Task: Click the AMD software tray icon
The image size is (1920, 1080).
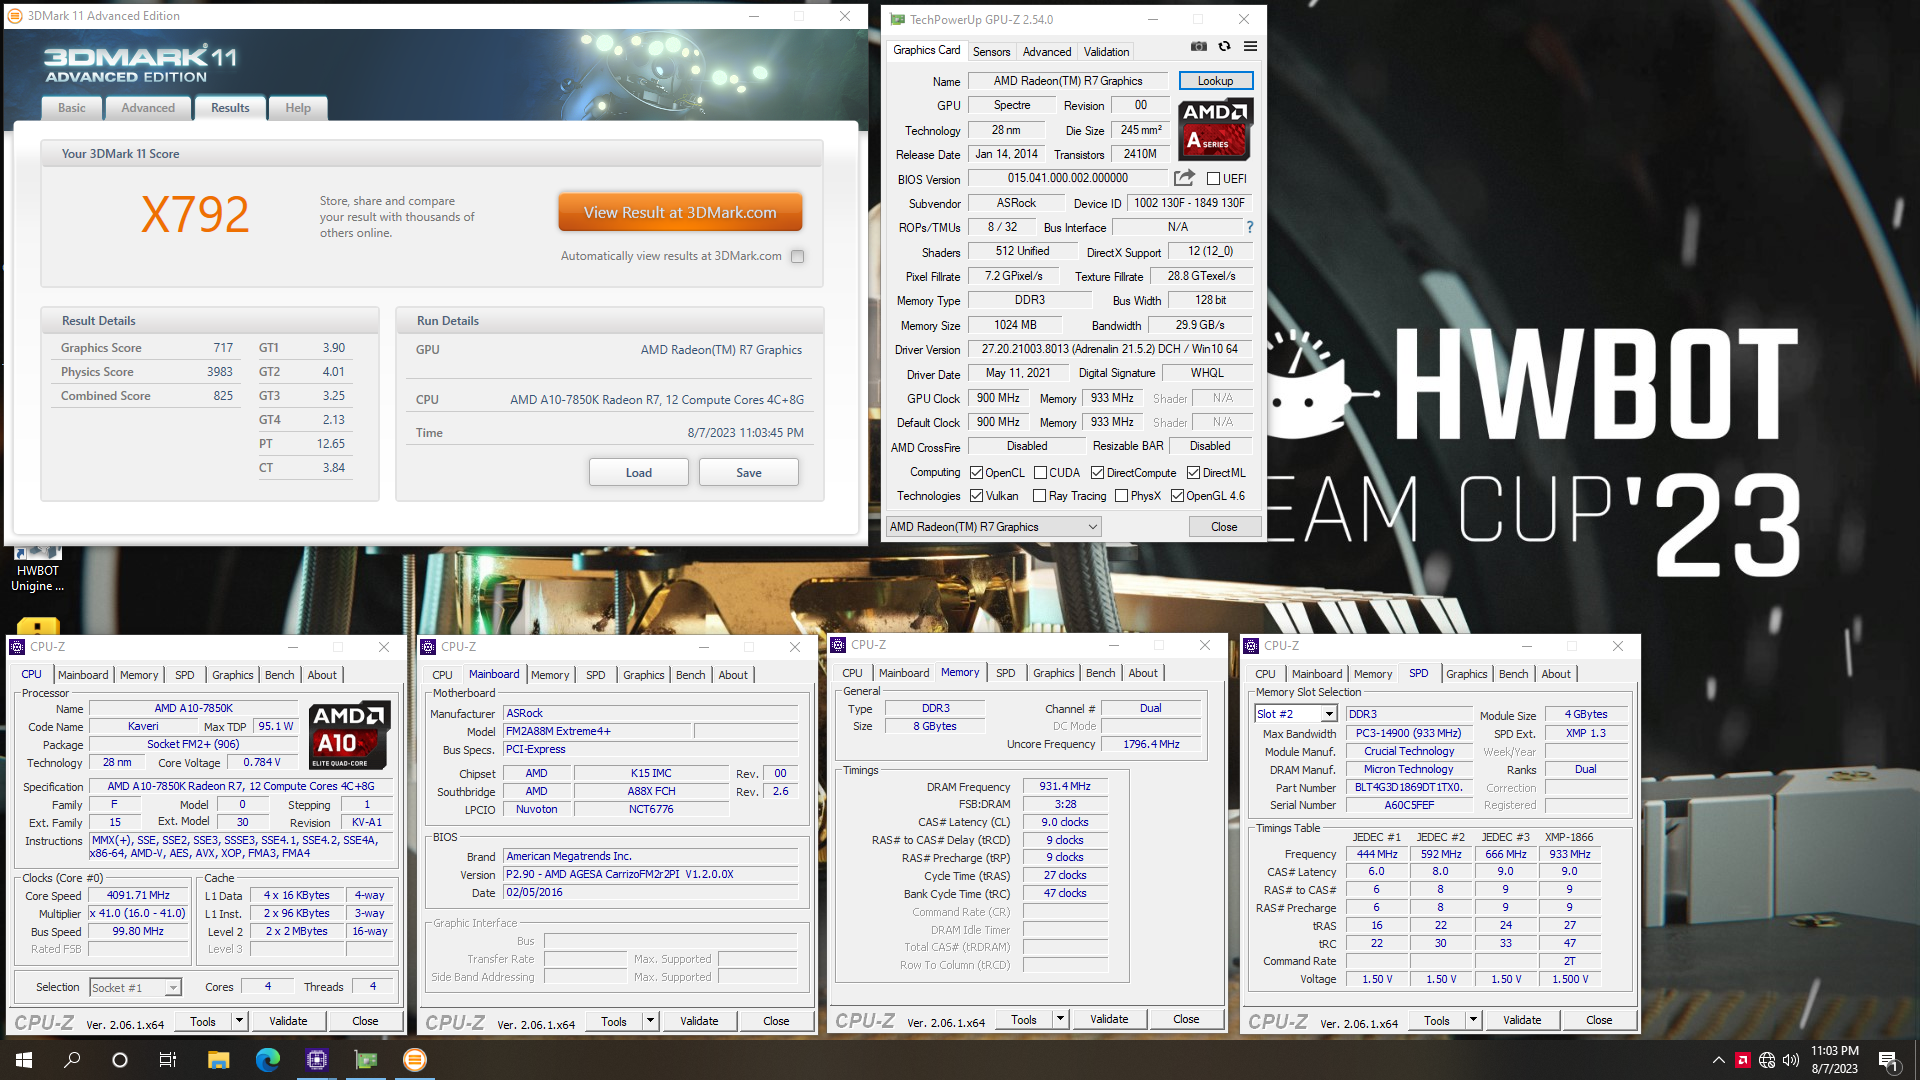Action: (x=1742, y=1060)
